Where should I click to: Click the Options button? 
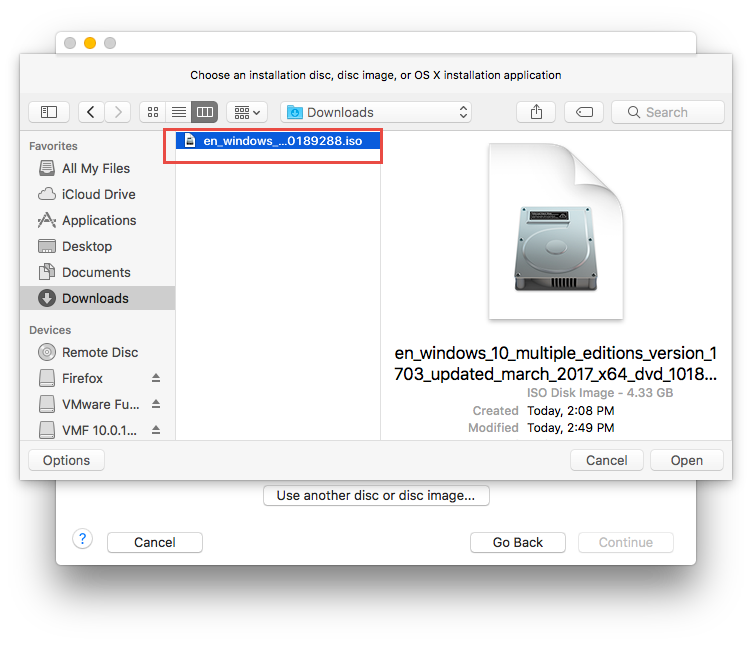point(66,460)
